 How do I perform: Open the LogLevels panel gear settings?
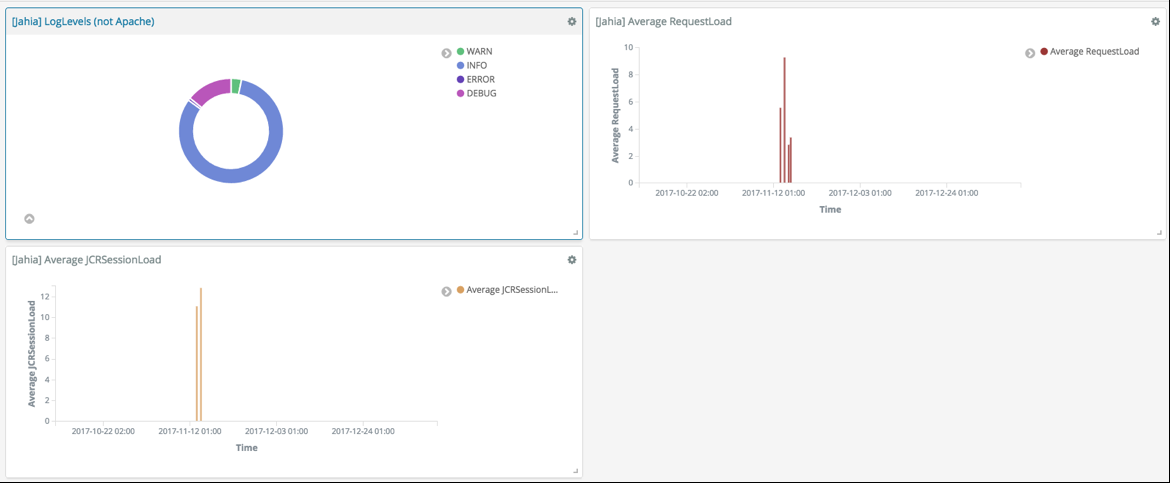coord(572,21)
